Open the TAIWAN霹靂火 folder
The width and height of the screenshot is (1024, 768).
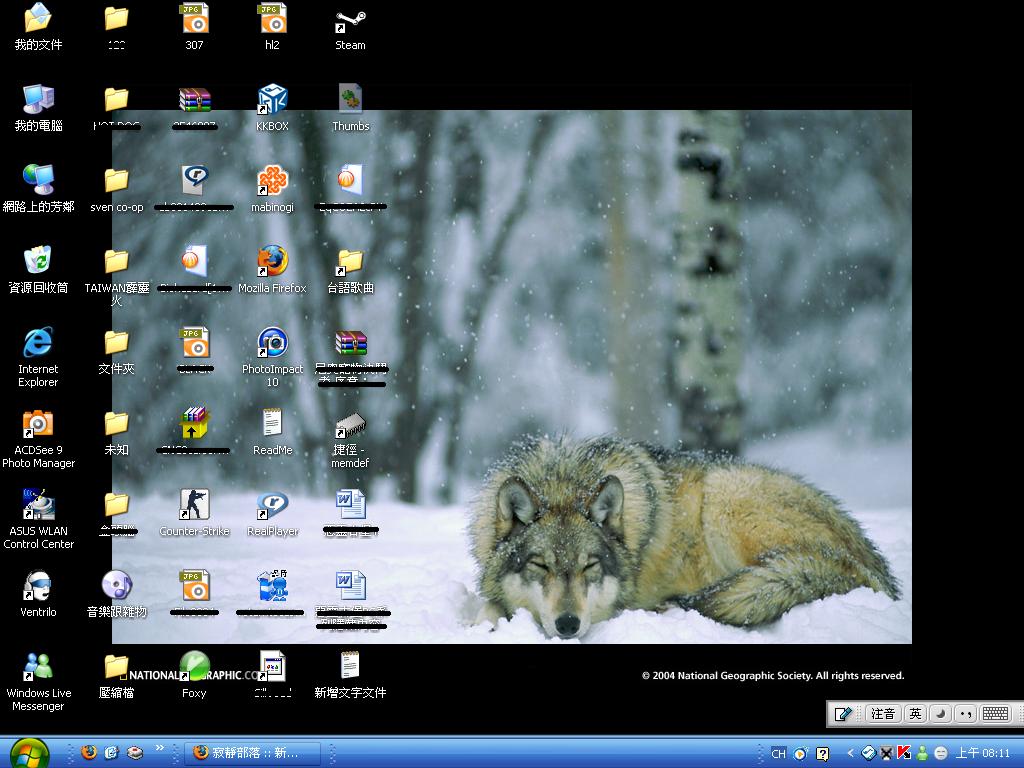point(116,276)
